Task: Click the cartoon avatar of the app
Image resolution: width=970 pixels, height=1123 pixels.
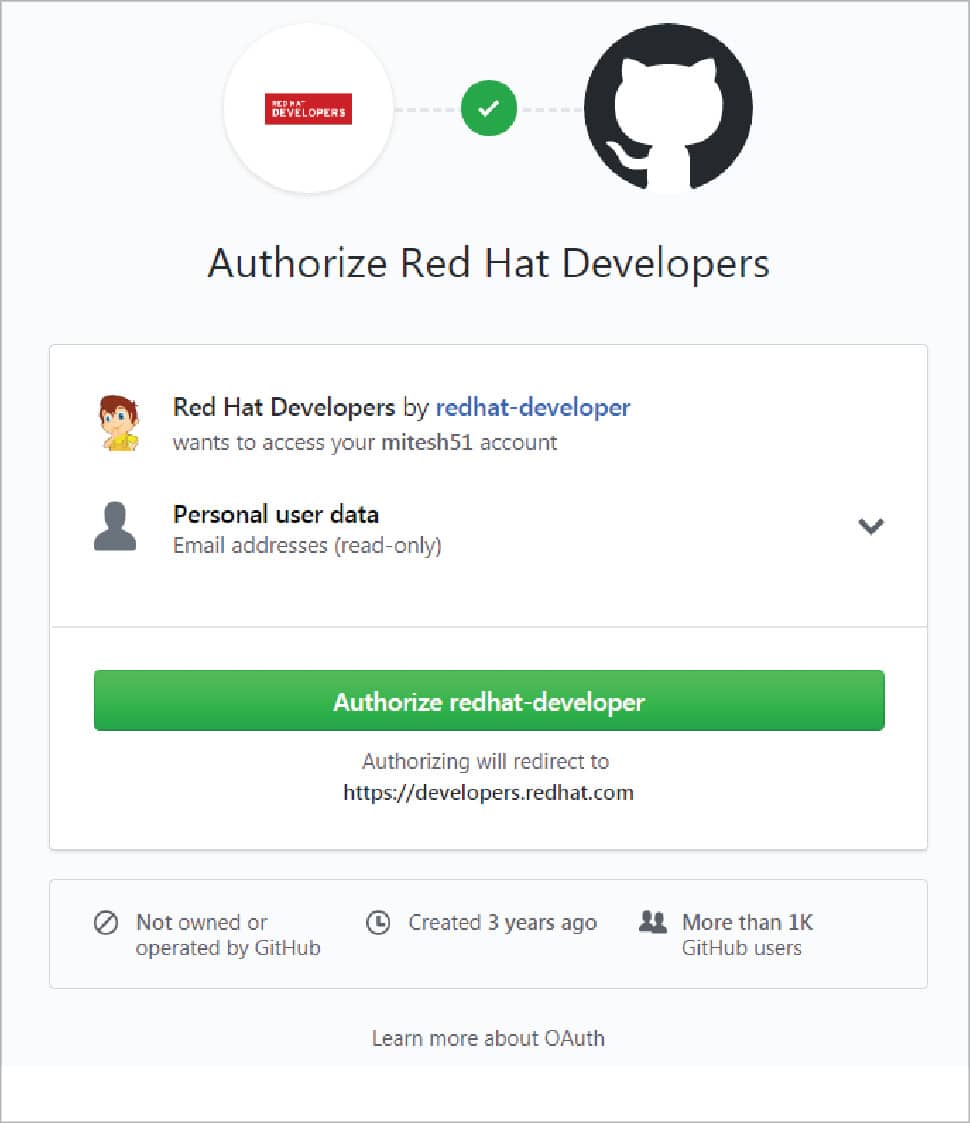Action: (x=119, y=423)
